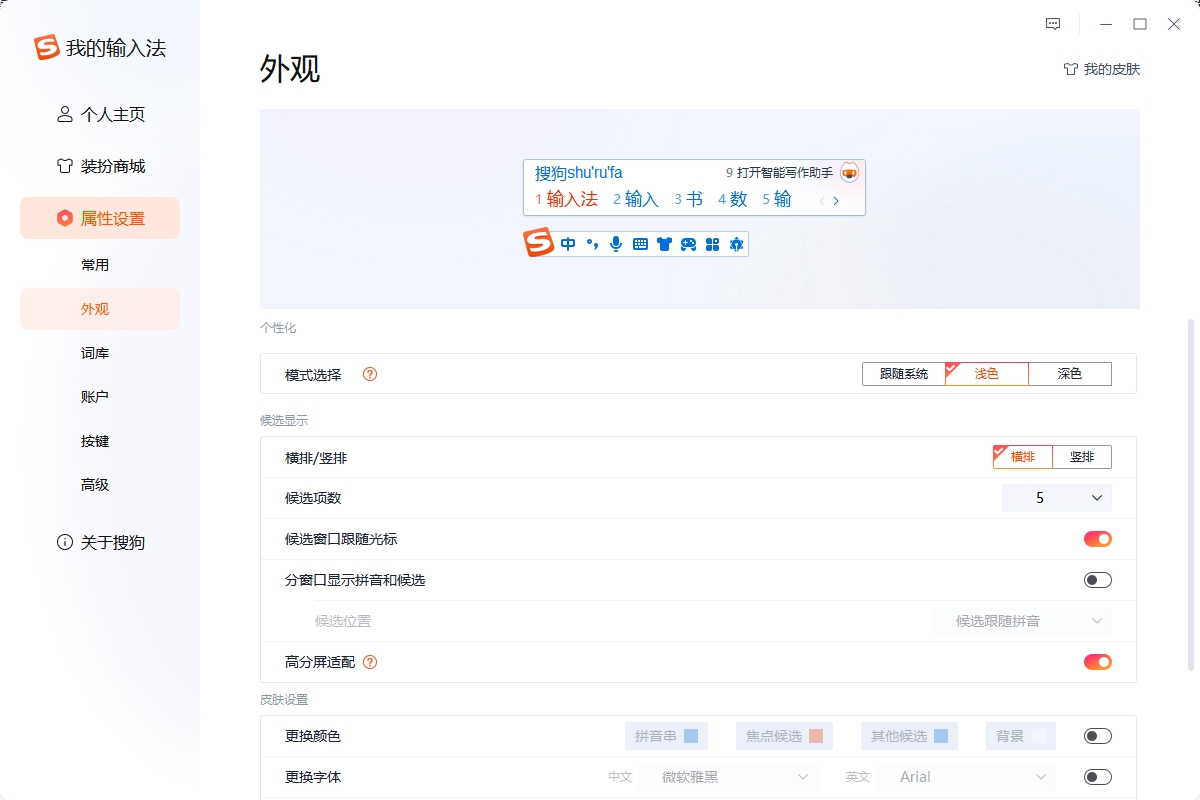The image size is (1200, 800).
Task: Click candidate 1 输入法 in preview
Action: point(566,199)
